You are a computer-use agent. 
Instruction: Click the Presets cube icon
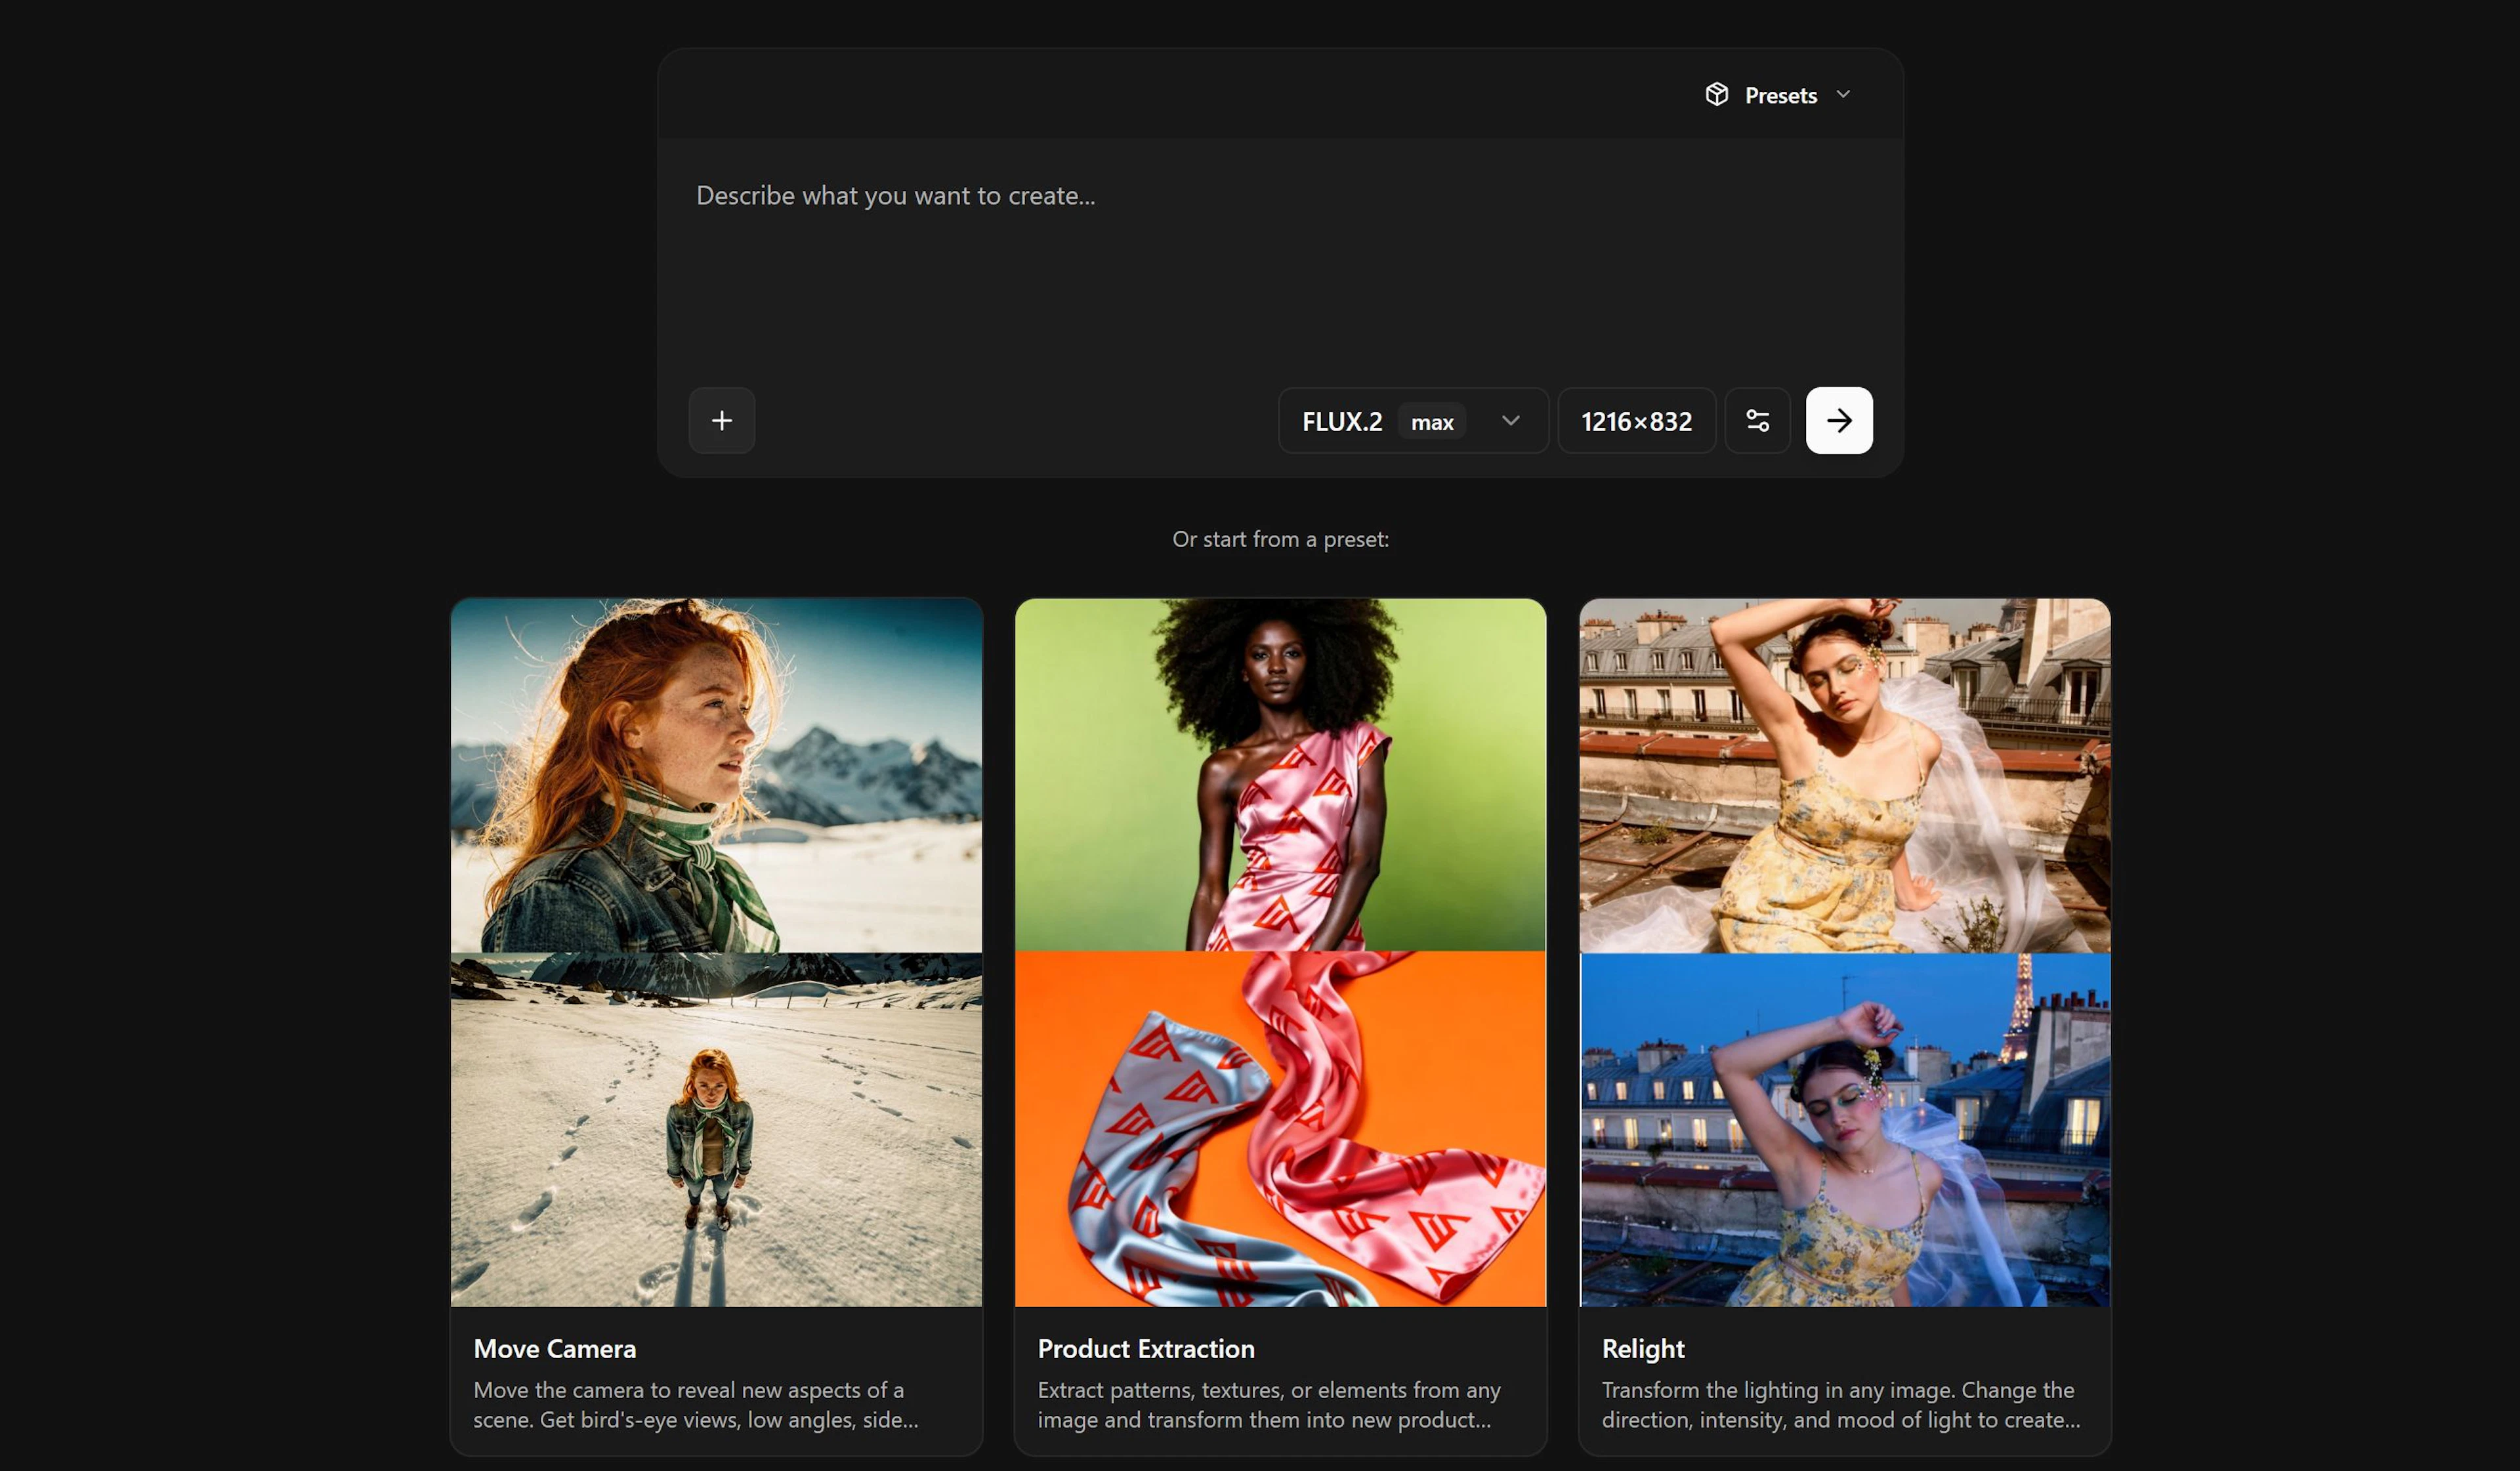pyautogui.click(x=1716, y=95)
